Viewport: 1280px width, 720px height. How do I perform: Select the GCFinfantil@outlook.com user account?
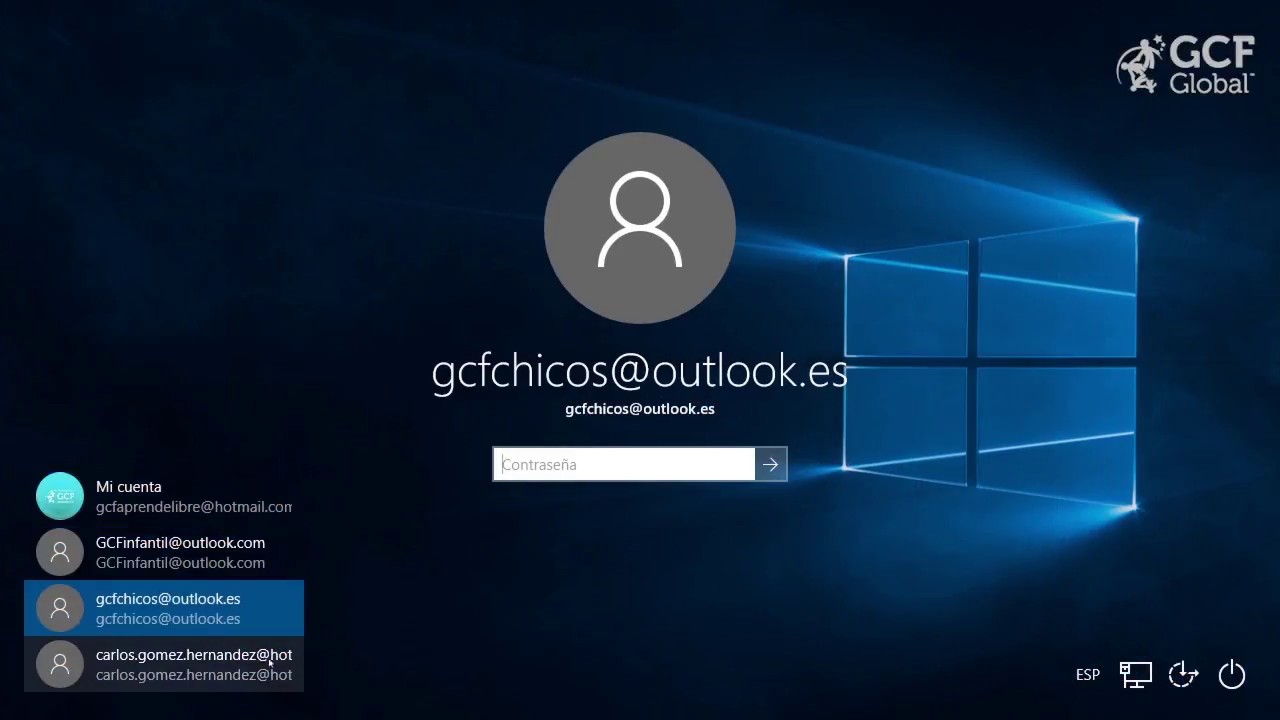point(164,552)
